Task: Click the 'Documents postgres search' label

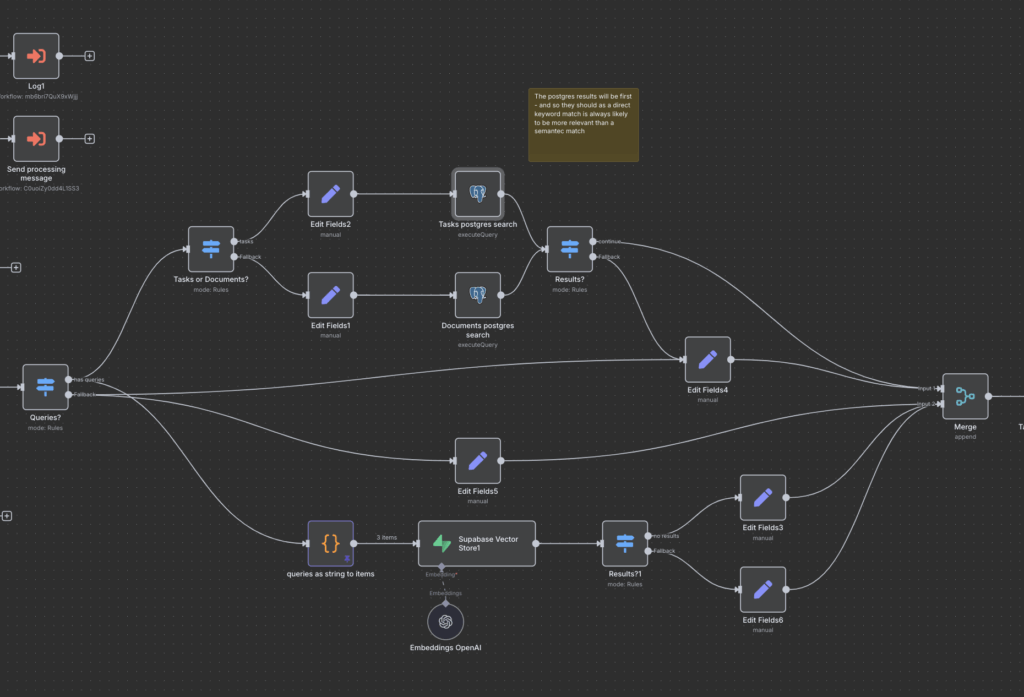Action: [477, 330]
